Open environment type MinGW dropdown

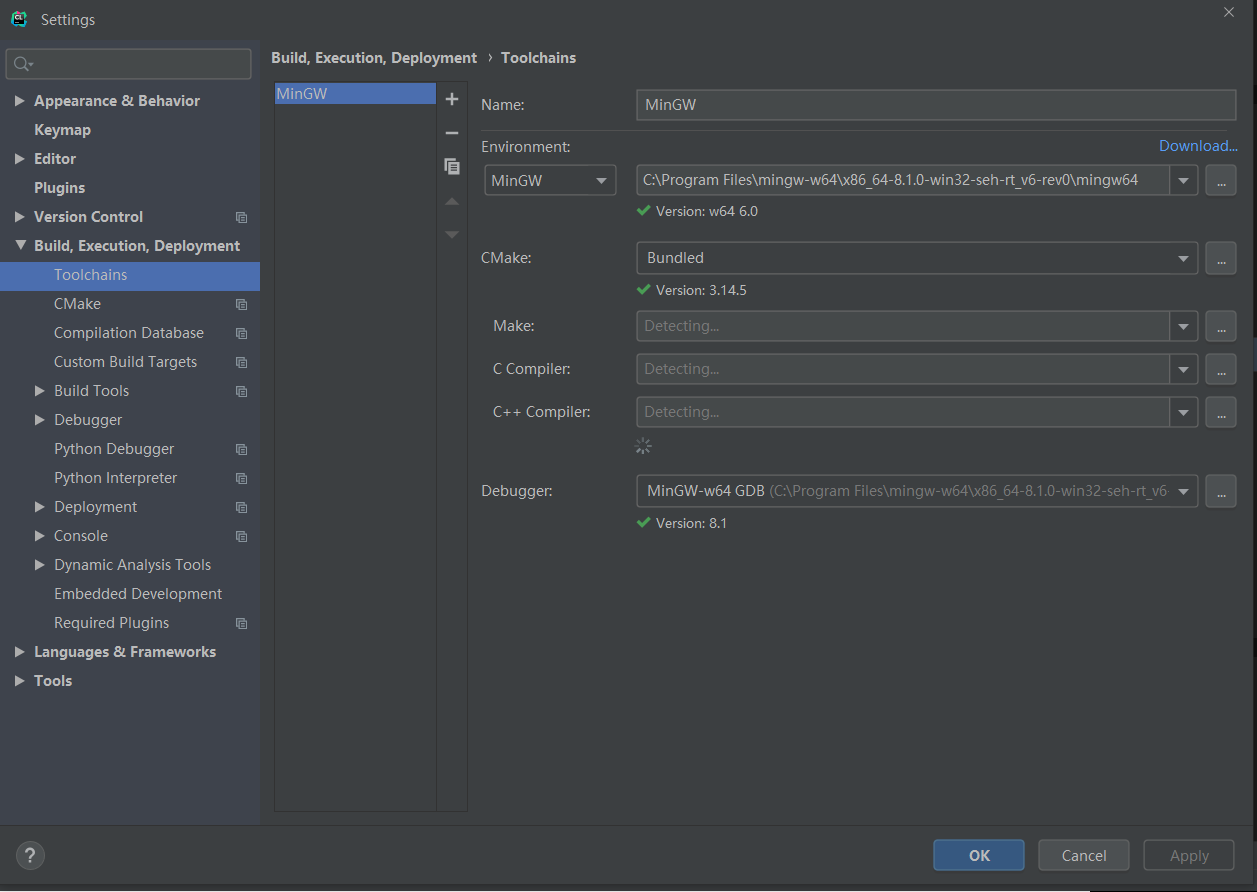tap(550, 181)
